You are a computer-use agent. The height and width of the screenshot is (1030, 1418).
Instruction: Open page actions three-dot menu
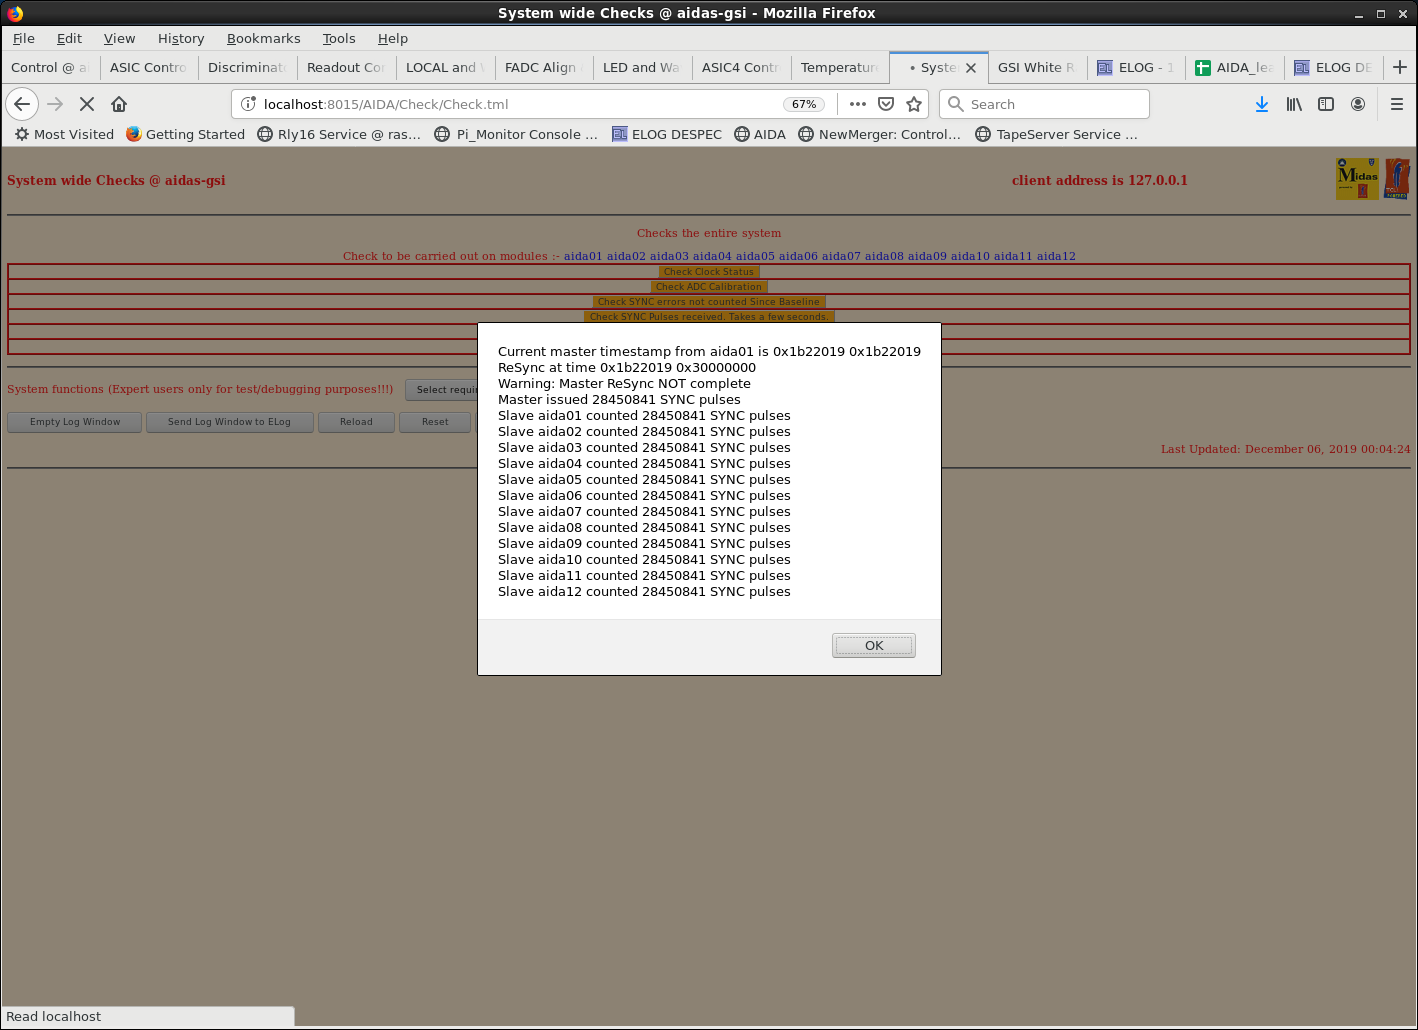857,104
